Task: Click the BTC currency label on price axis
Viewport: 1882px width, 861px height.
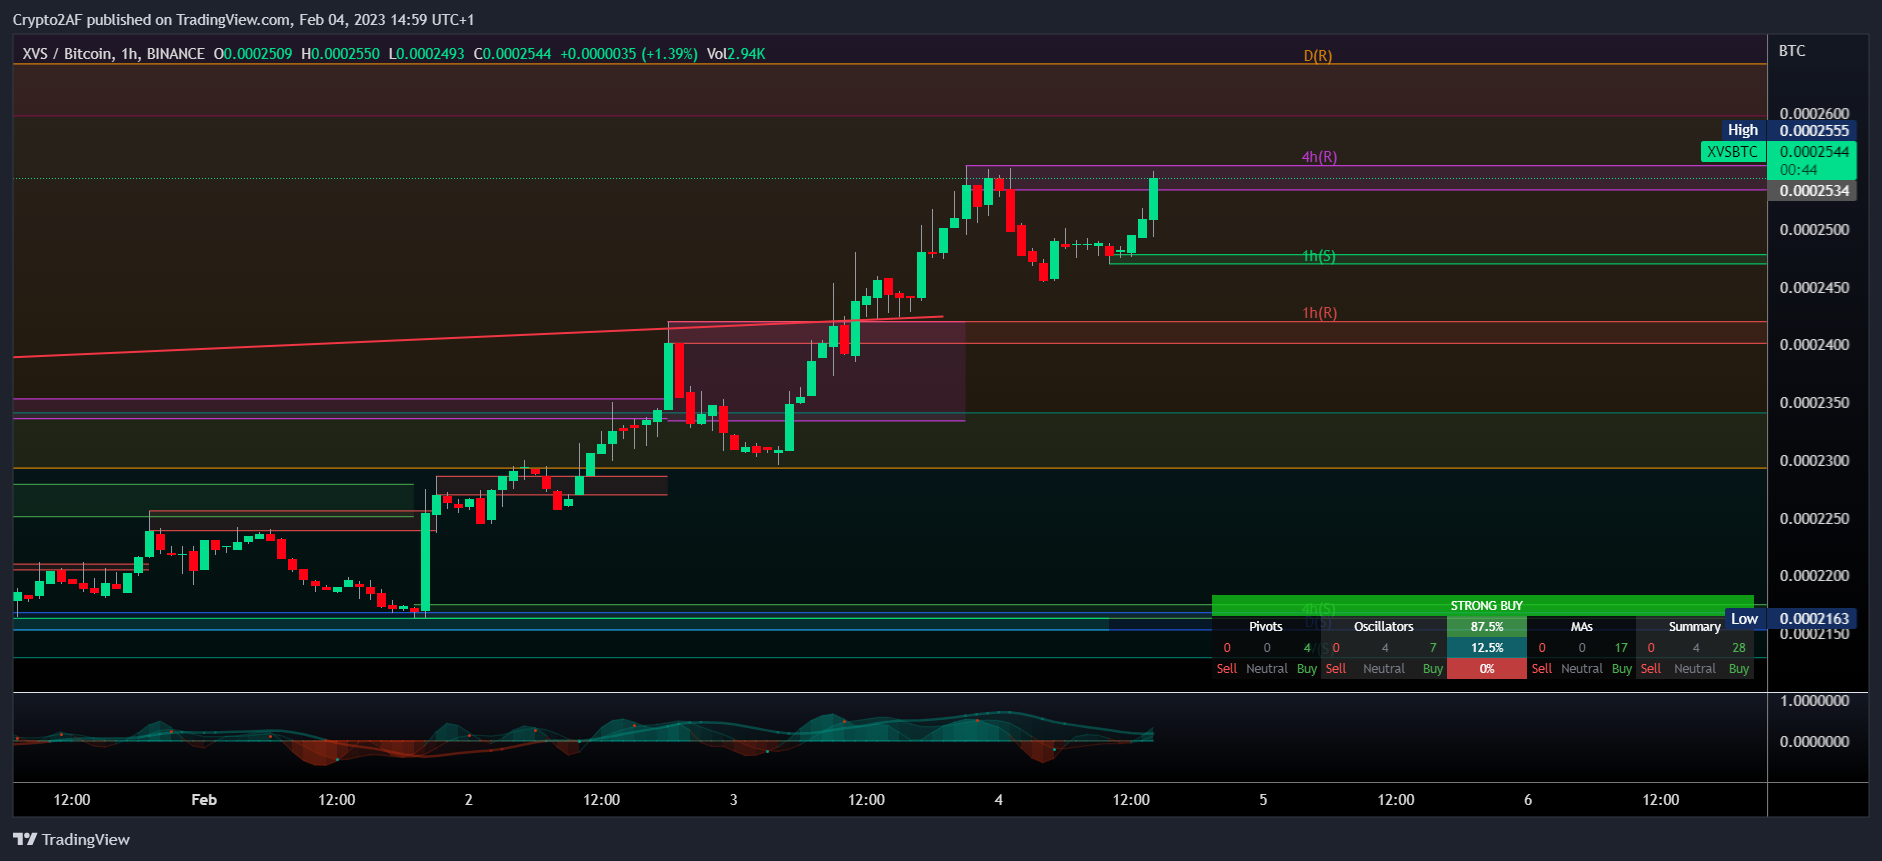Action: (x=1792, y=50)
